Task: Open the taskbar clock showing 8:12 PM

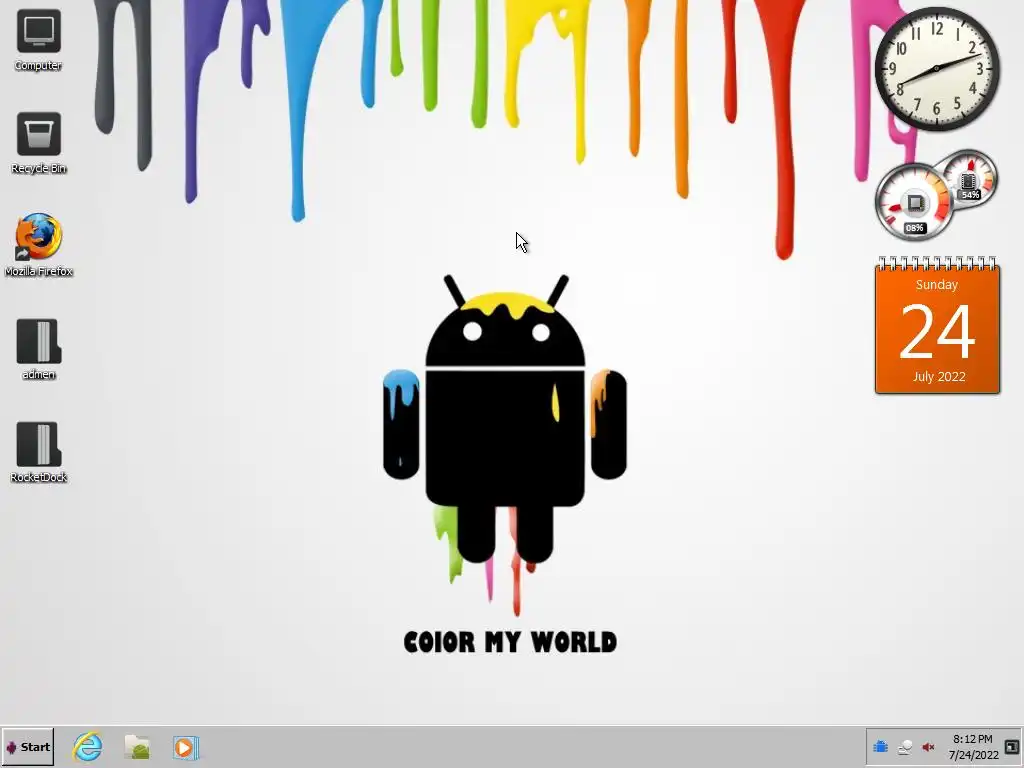Action: (x=972, y=739)
